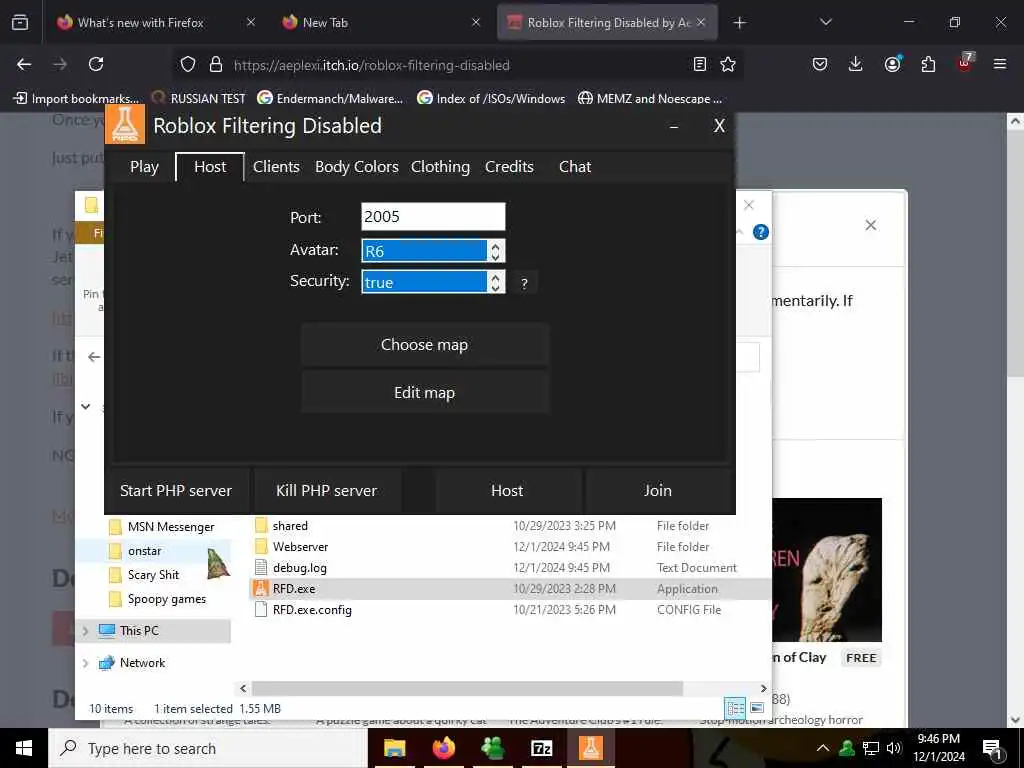Click Explorer back arrow
Image resolution: width=1024 pixels, height=768 pixels.
[x=94, y=357]
